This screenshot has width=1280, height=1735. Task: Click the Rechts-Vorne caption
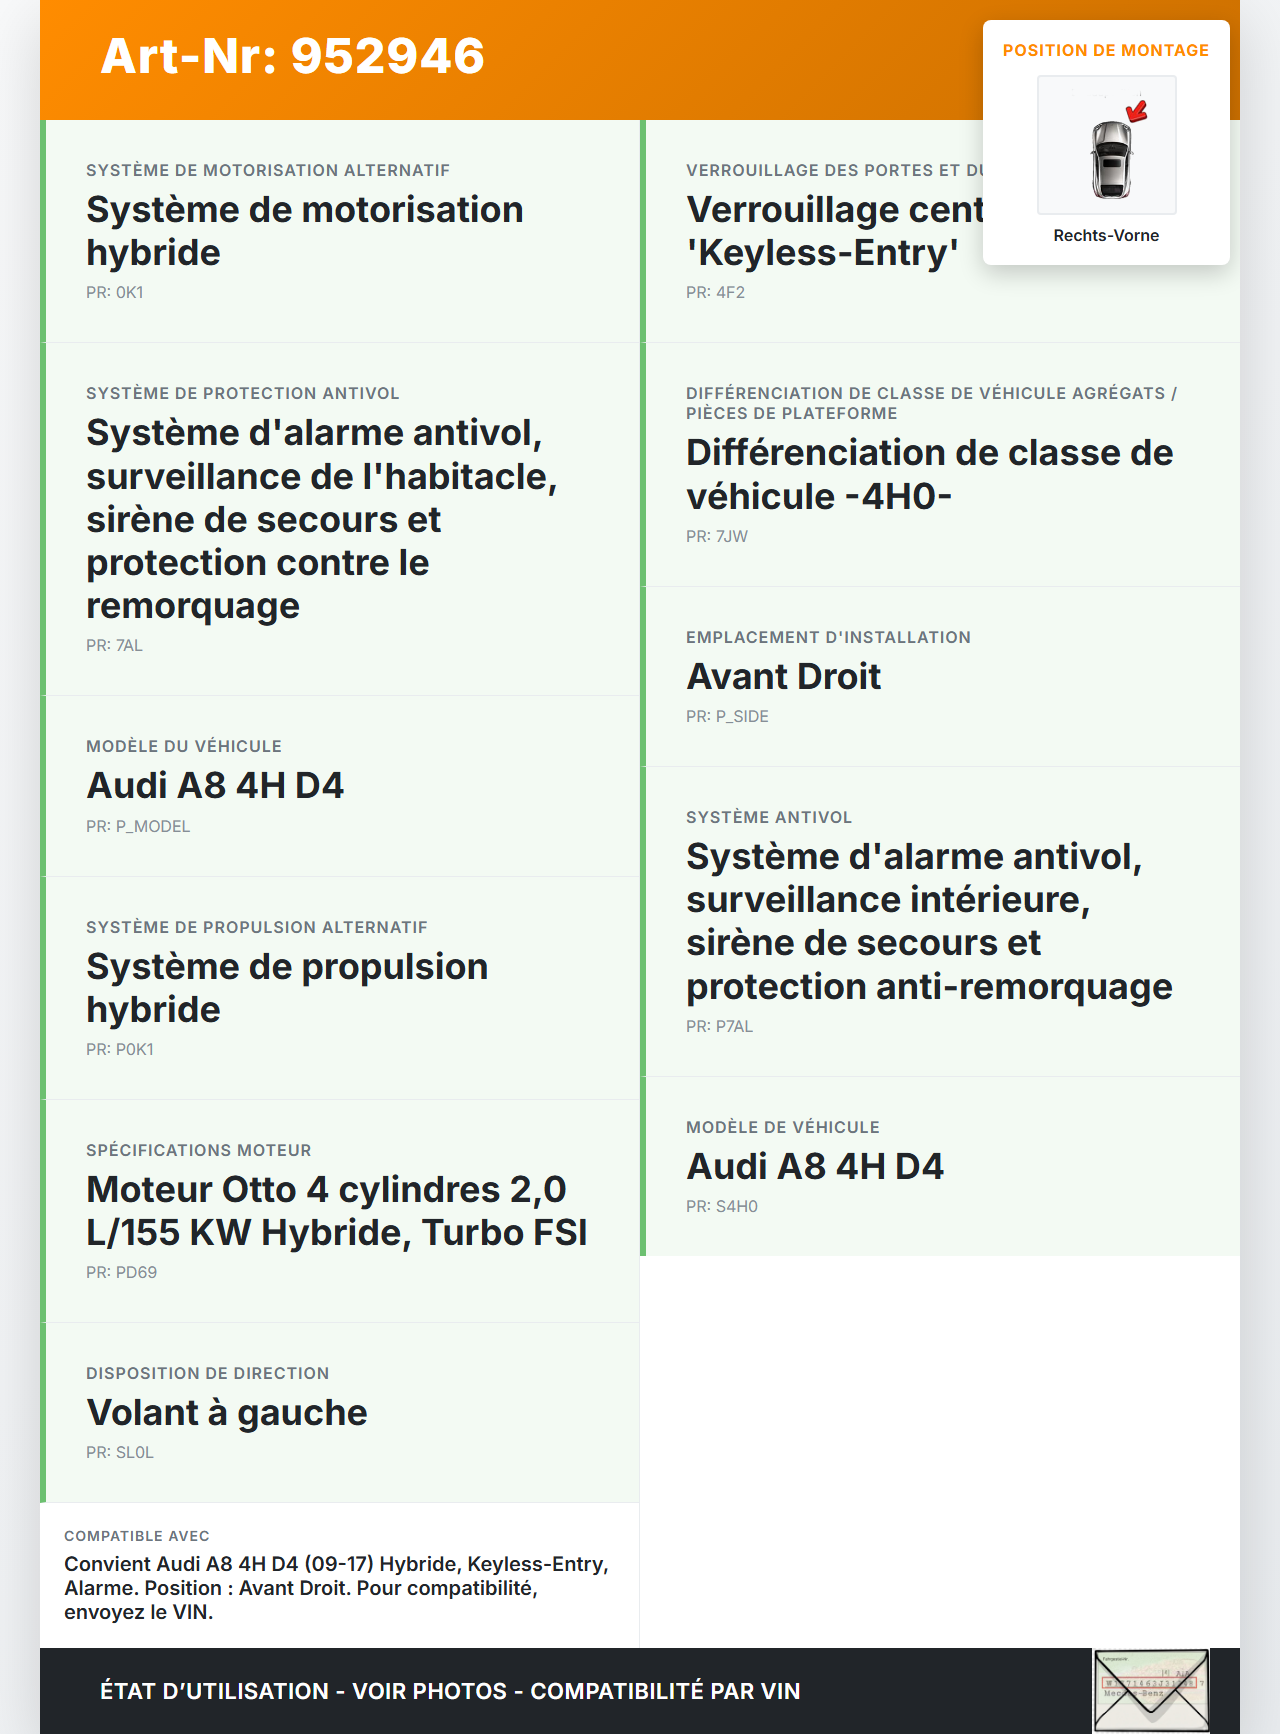click(1105, 235)
